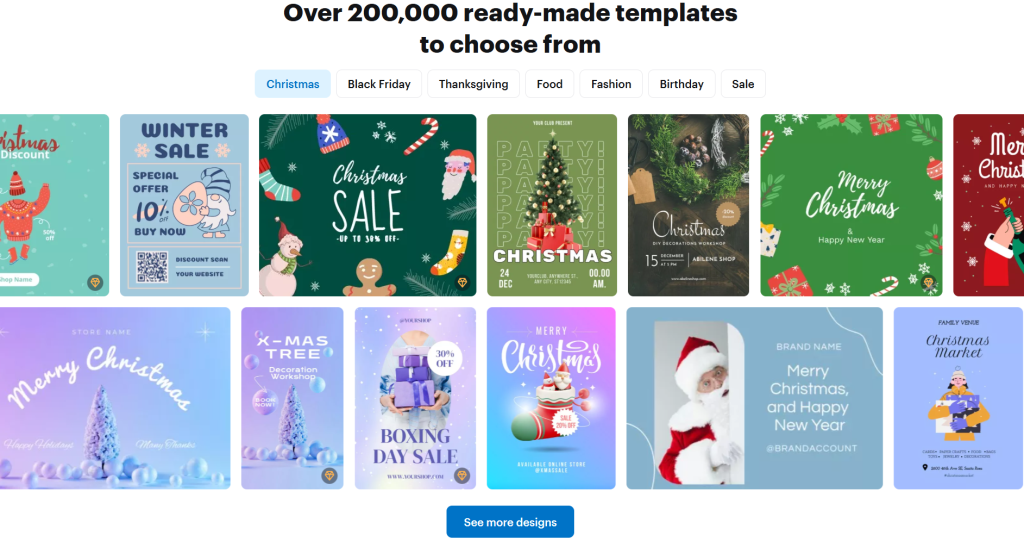
Task: Click premium diamond badge on X-Mas Tree template
Action: 329,475
